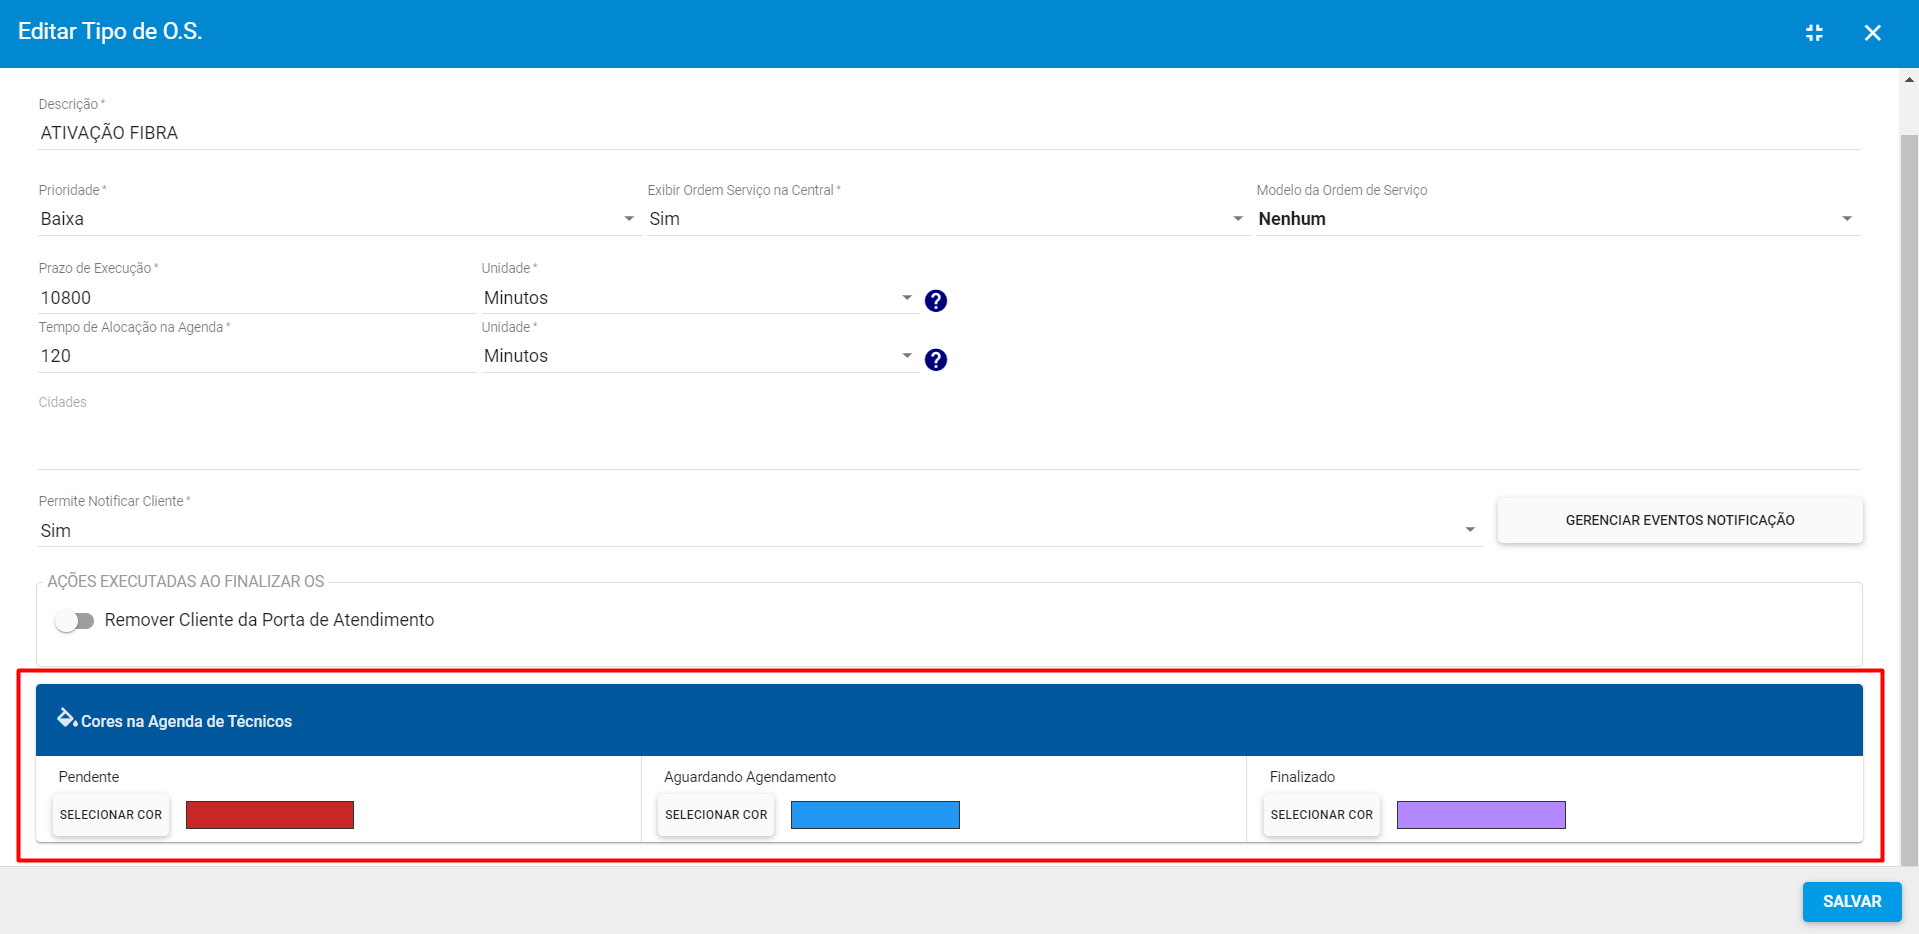This screenshot has height=934, width=1919.
Task: Click Selecionar Cor for Finalizado
Action: [1322, 815]
